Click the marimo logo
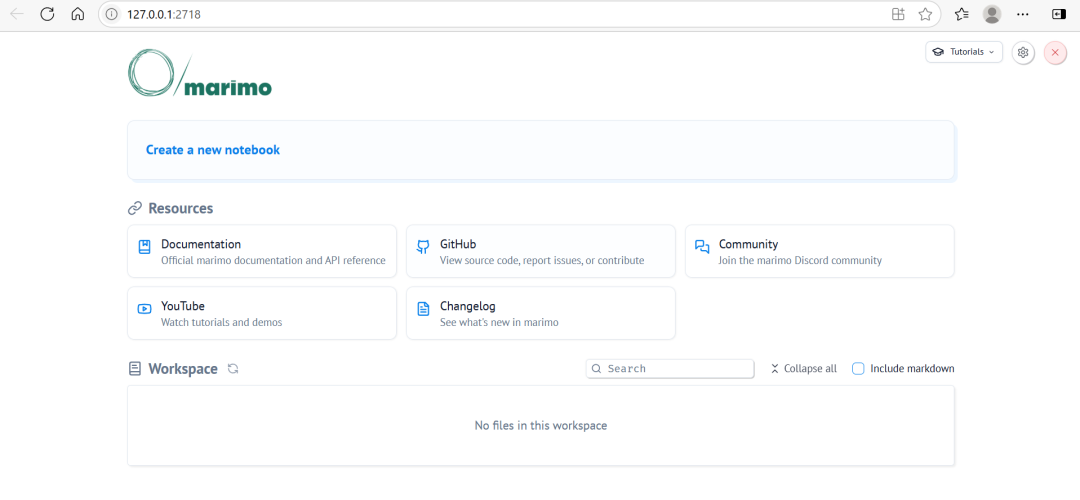The height and width of the screenshot is (500, 1080). (200, 74)
